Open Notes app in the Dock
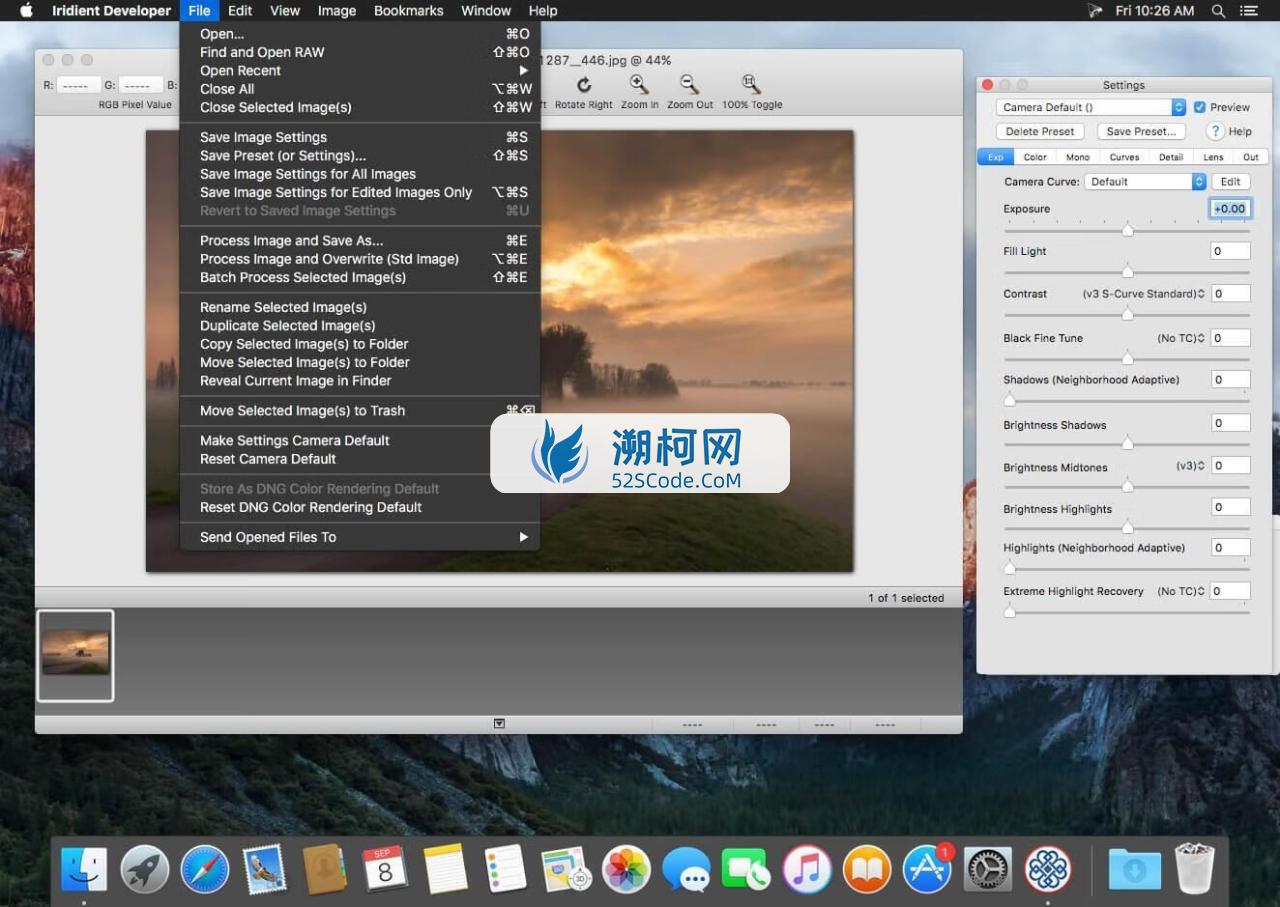Screen dimensions: 1280x907 (445, 868)
